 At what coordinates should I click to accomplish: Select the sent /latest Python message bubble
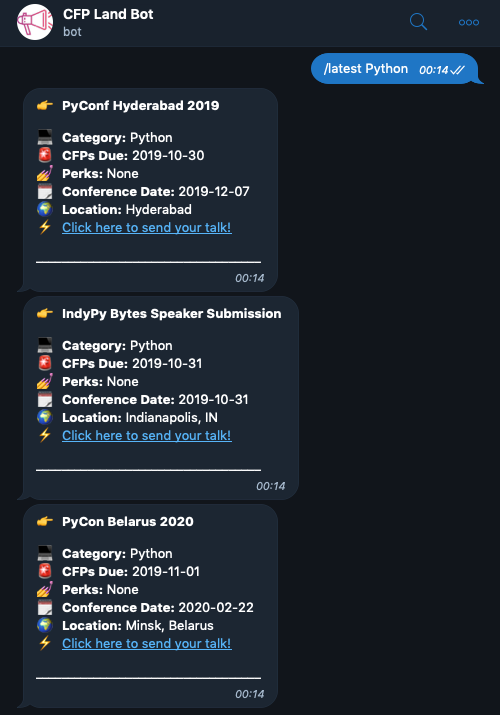(x=395, y=69)
